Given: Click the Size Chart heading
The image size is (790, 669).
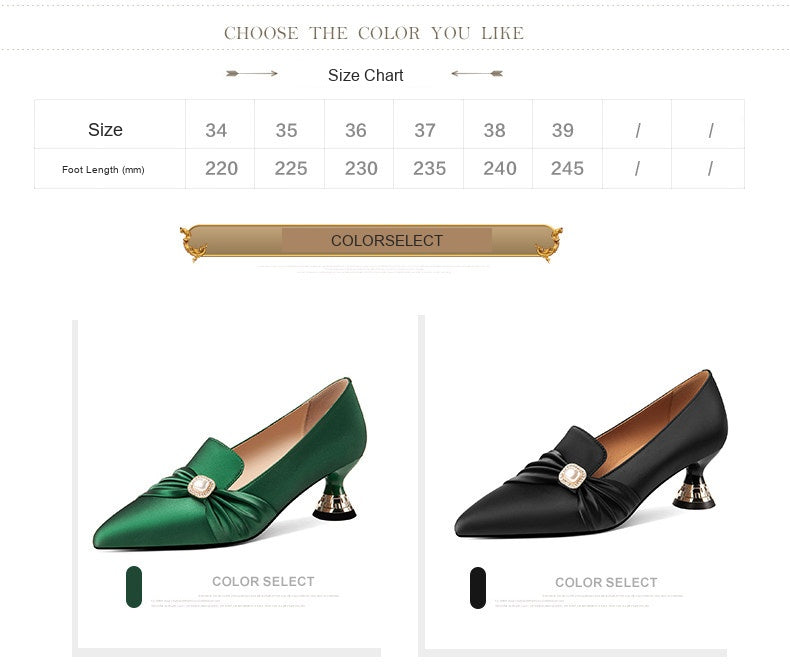Looking at the screenshot, I should tap(365, 76).
